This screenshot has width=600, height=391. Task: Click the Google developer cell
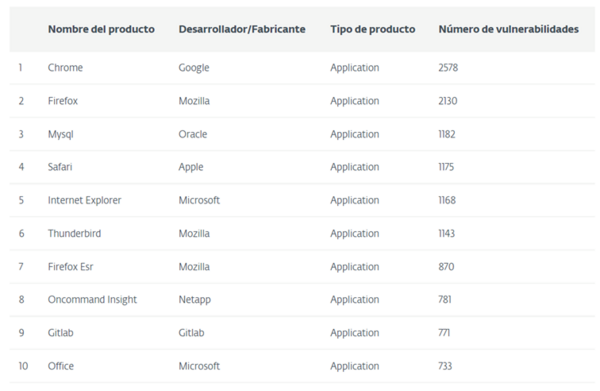(x=194, y=68)
